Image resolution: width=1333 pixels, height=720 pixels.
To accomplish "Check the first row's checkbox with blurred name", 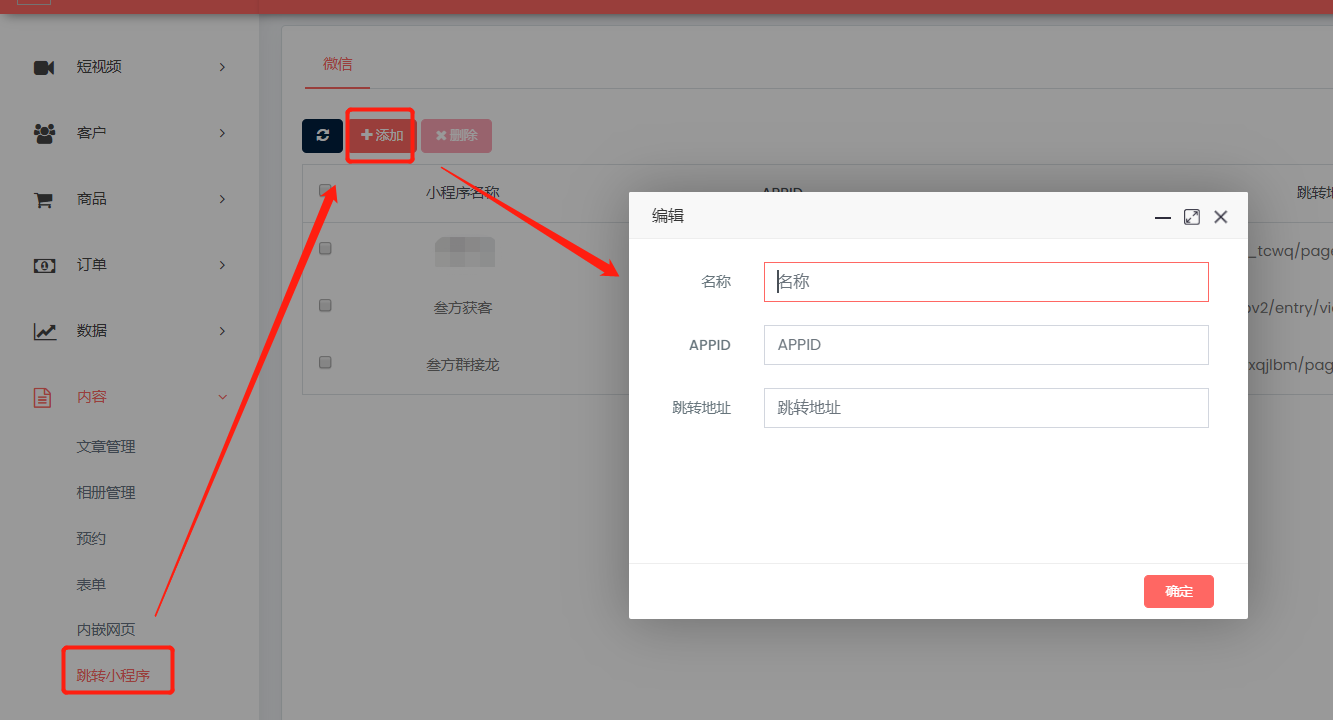I will point(325,249).
